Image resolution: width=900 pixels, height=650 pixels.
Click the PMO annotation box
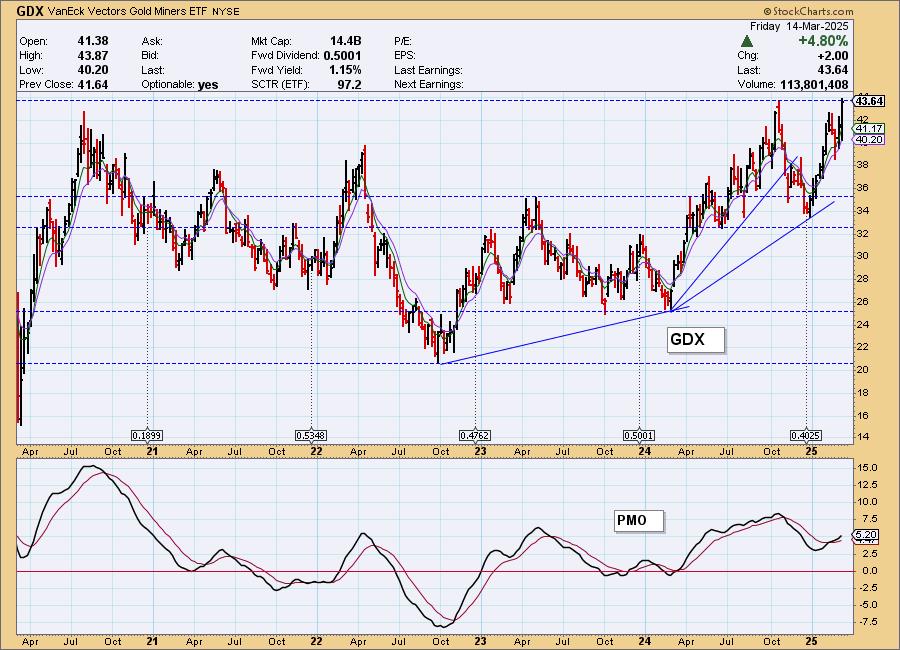[638, 521]
